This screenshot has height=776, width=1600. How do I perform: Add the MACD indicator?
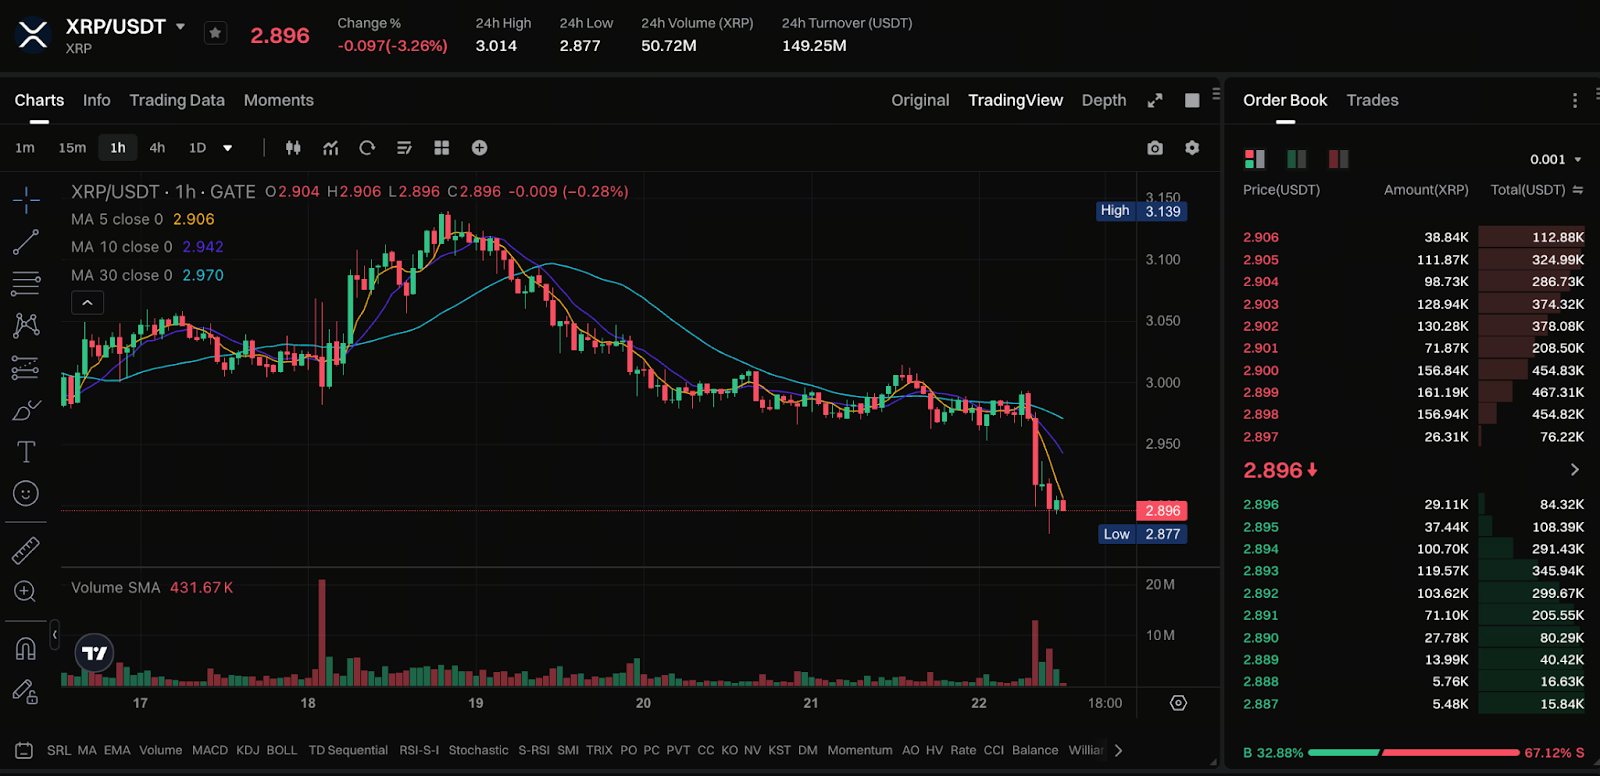(210, 750)
